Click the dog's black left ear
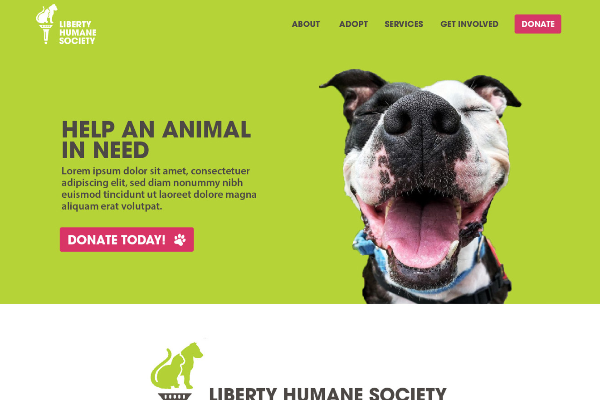The image size is (600, 400). [x=354, y=86]
